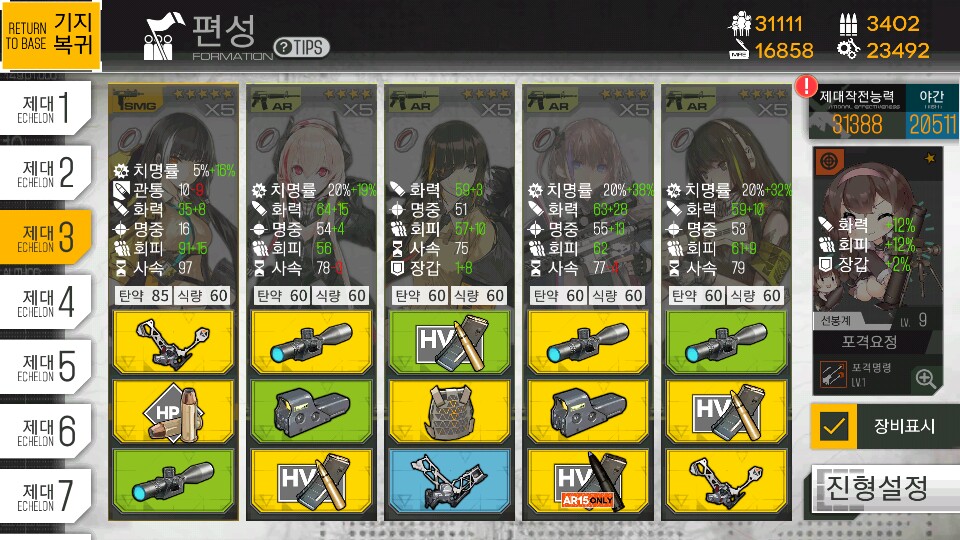Select the blue exoskeleton equipment slot
Viewport: 960px width, 540px height.
449,481
